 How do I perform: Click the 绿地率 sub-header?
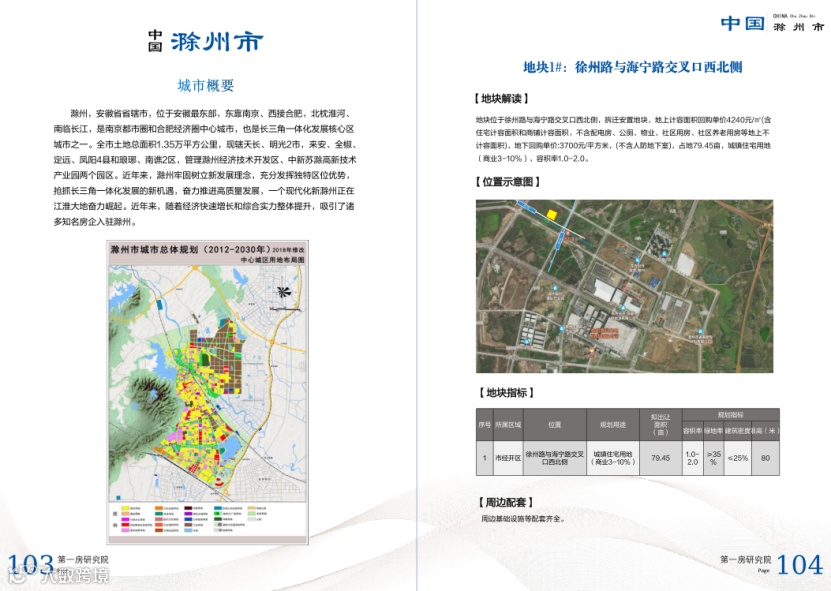click(x=713, y=431)
